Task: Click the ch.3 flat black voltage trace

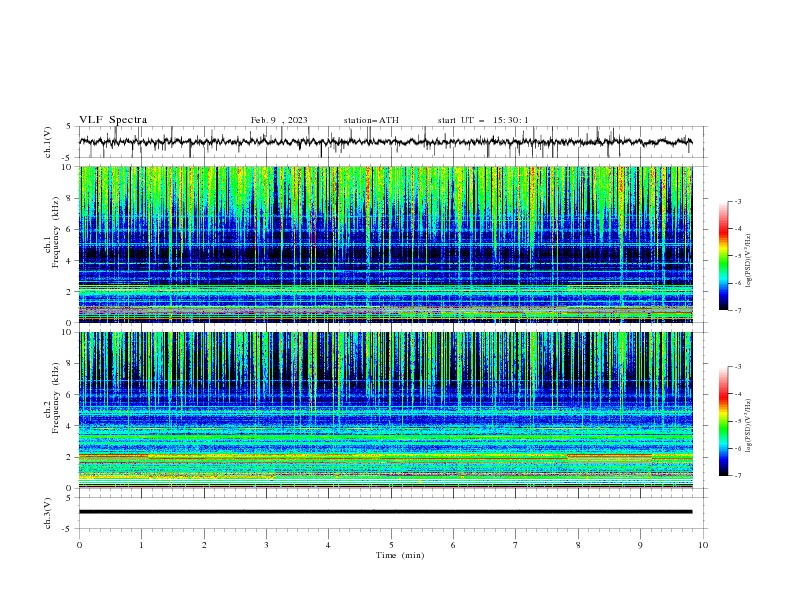Action: 385,512
